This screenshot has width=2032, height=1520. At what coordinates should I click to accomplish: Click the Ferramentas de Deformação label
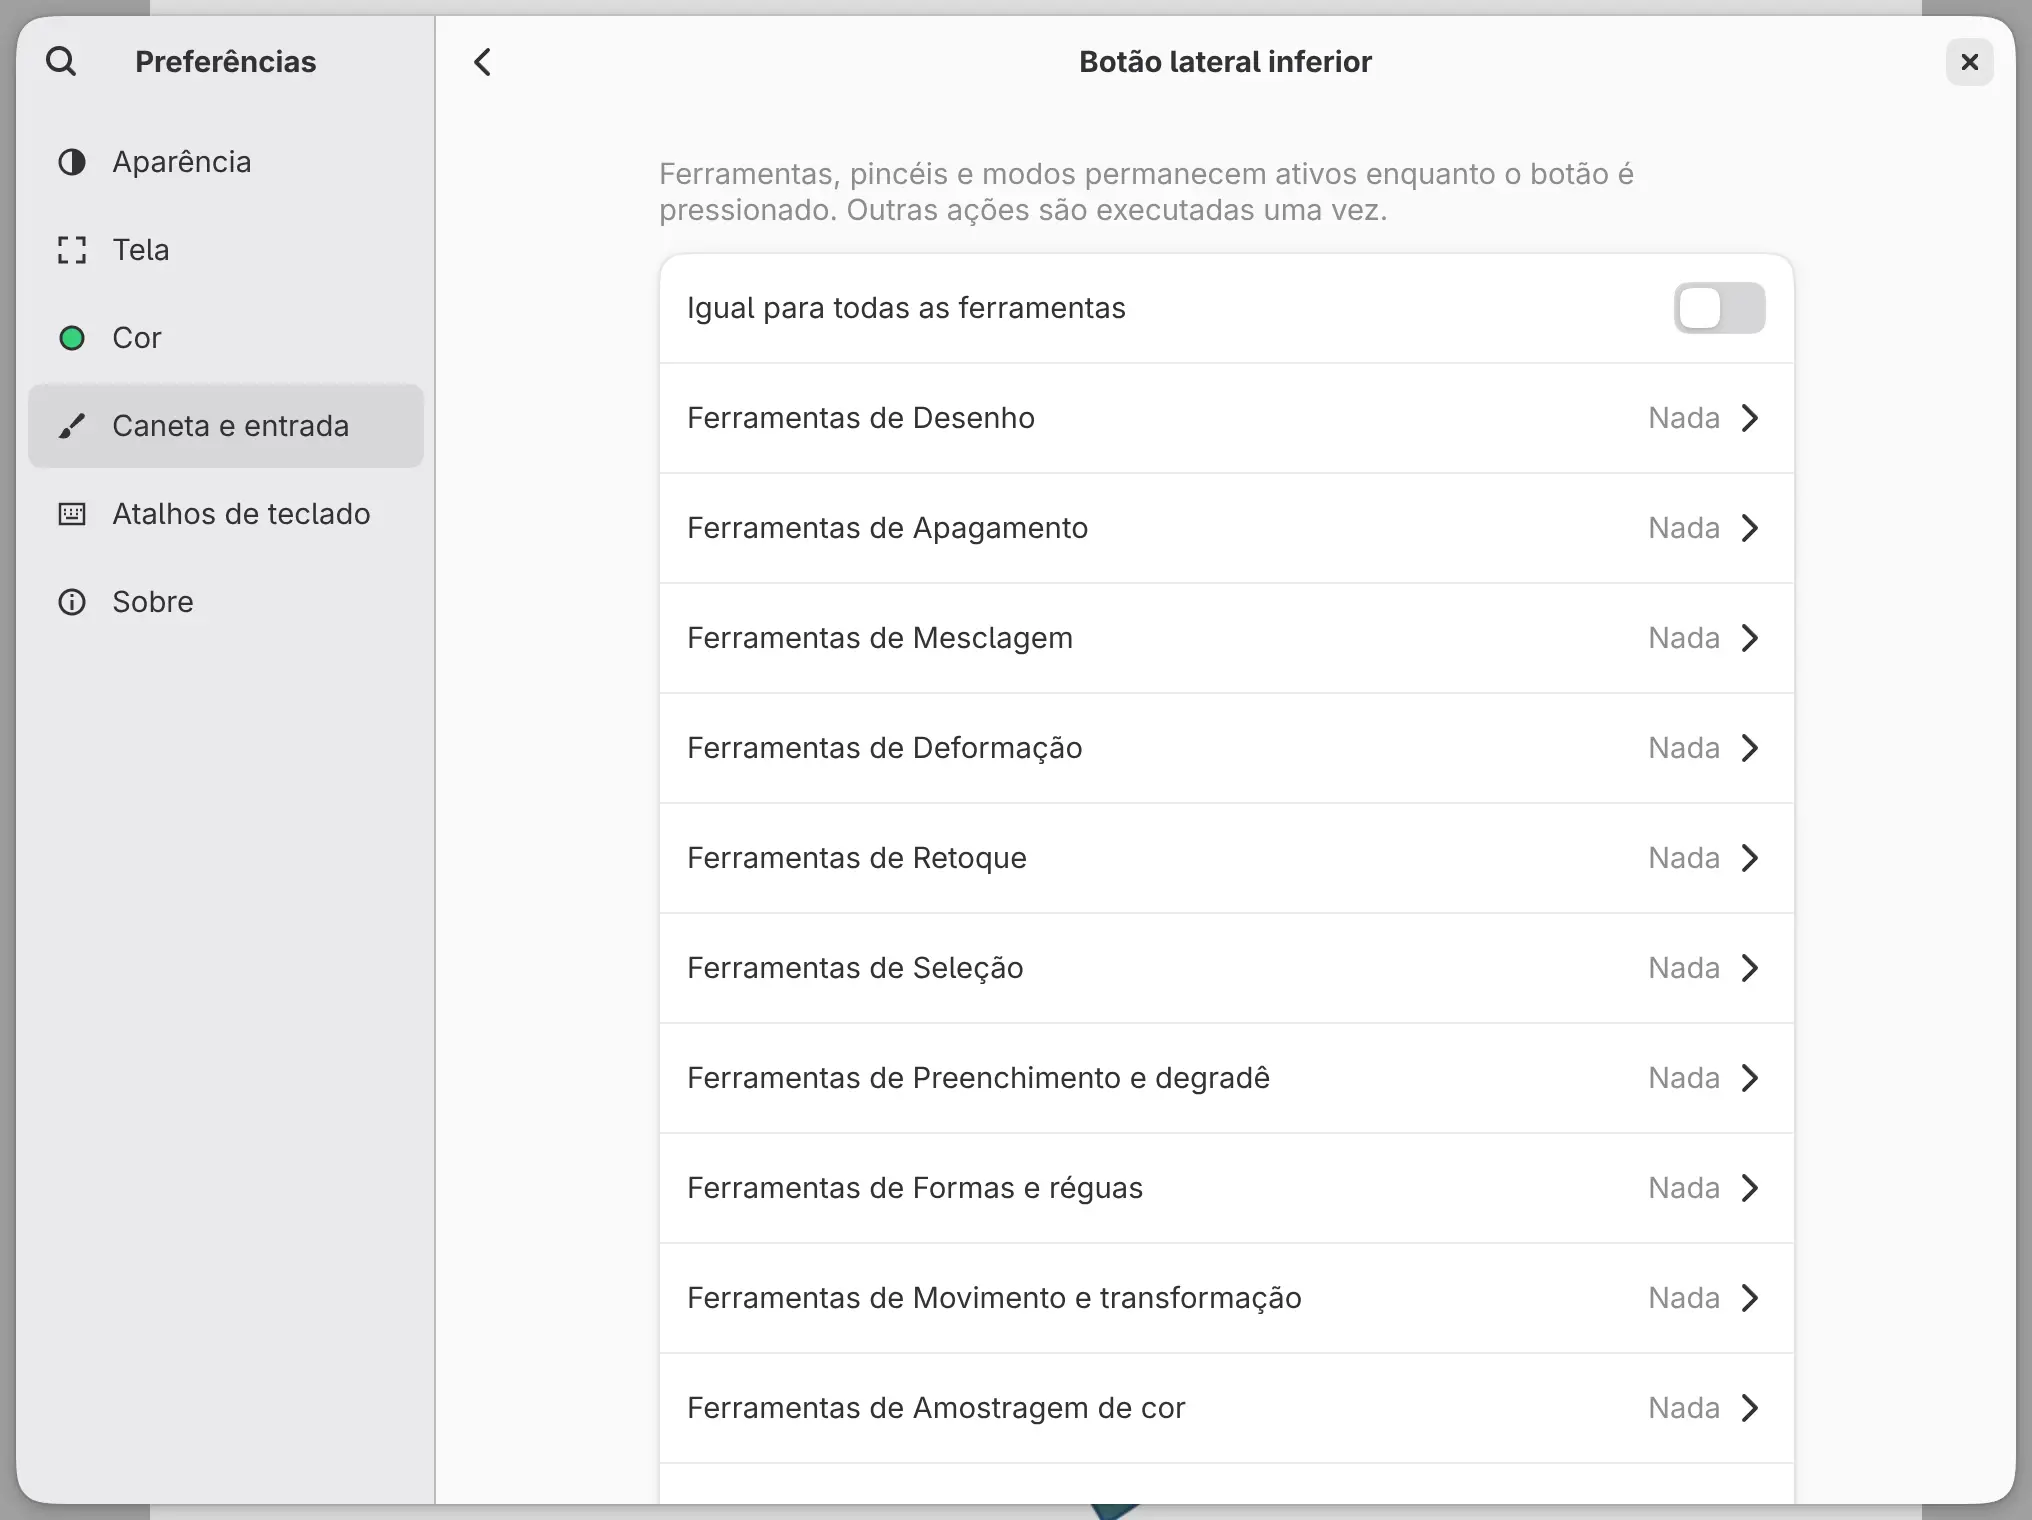tap(885, 748)
